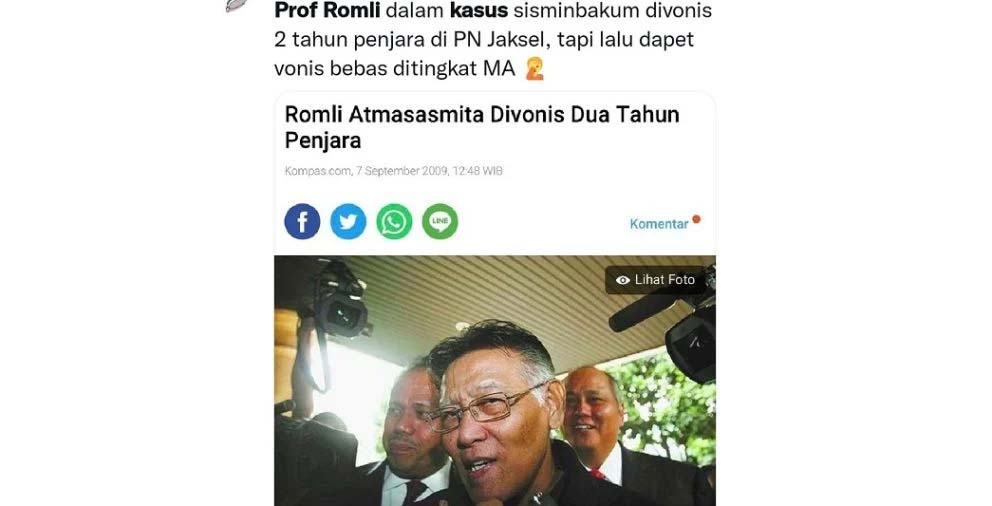
Task: Open the article photo of man with glasses
Action: click(495, 380)
